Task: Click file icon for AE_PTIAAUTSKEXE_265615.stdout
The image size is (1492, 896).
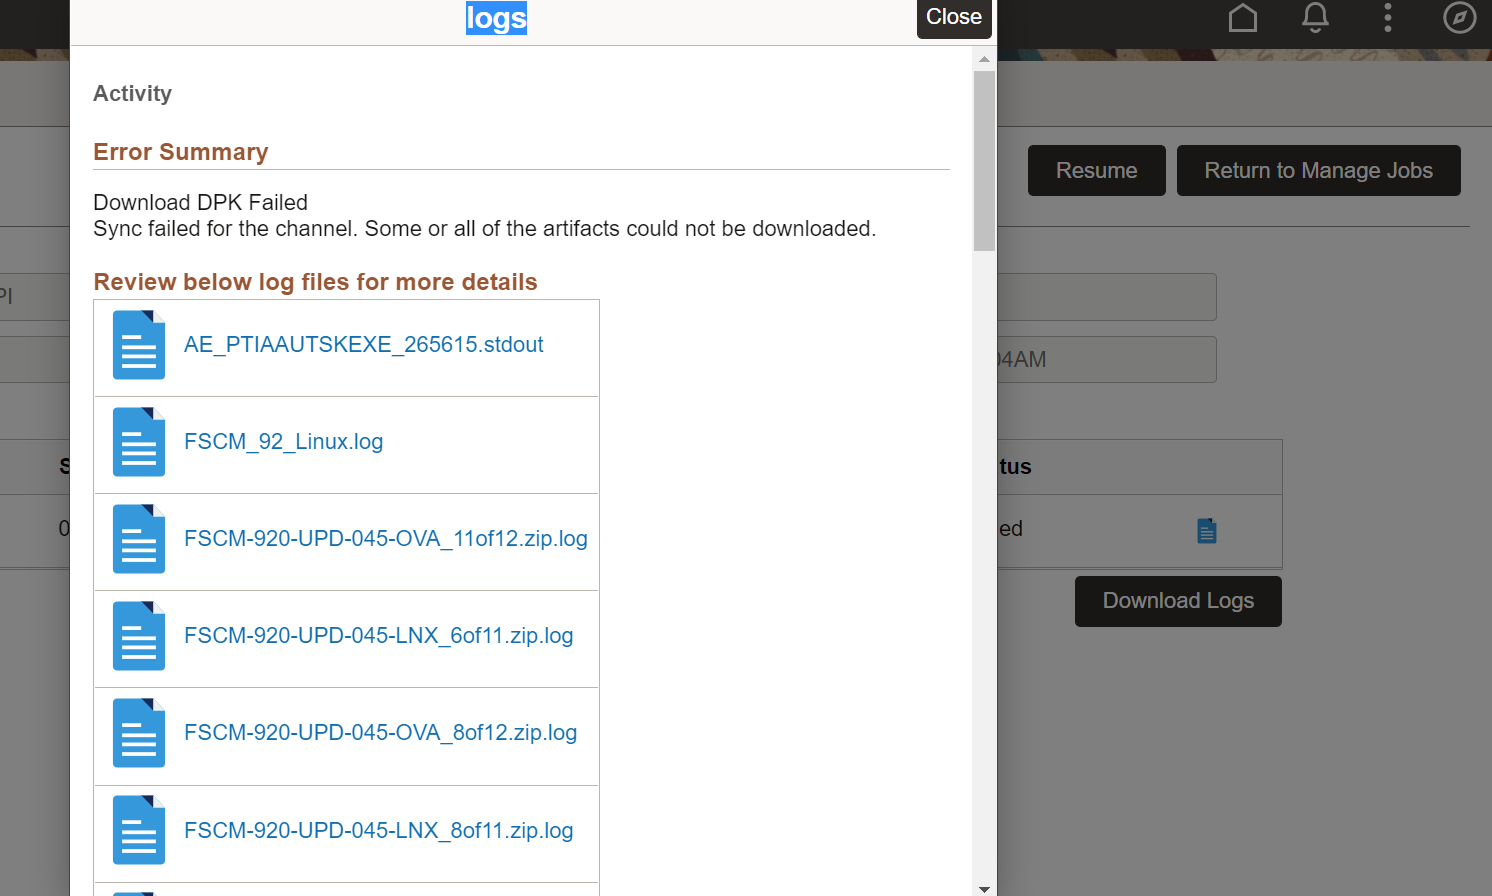Action: (139, 345)
